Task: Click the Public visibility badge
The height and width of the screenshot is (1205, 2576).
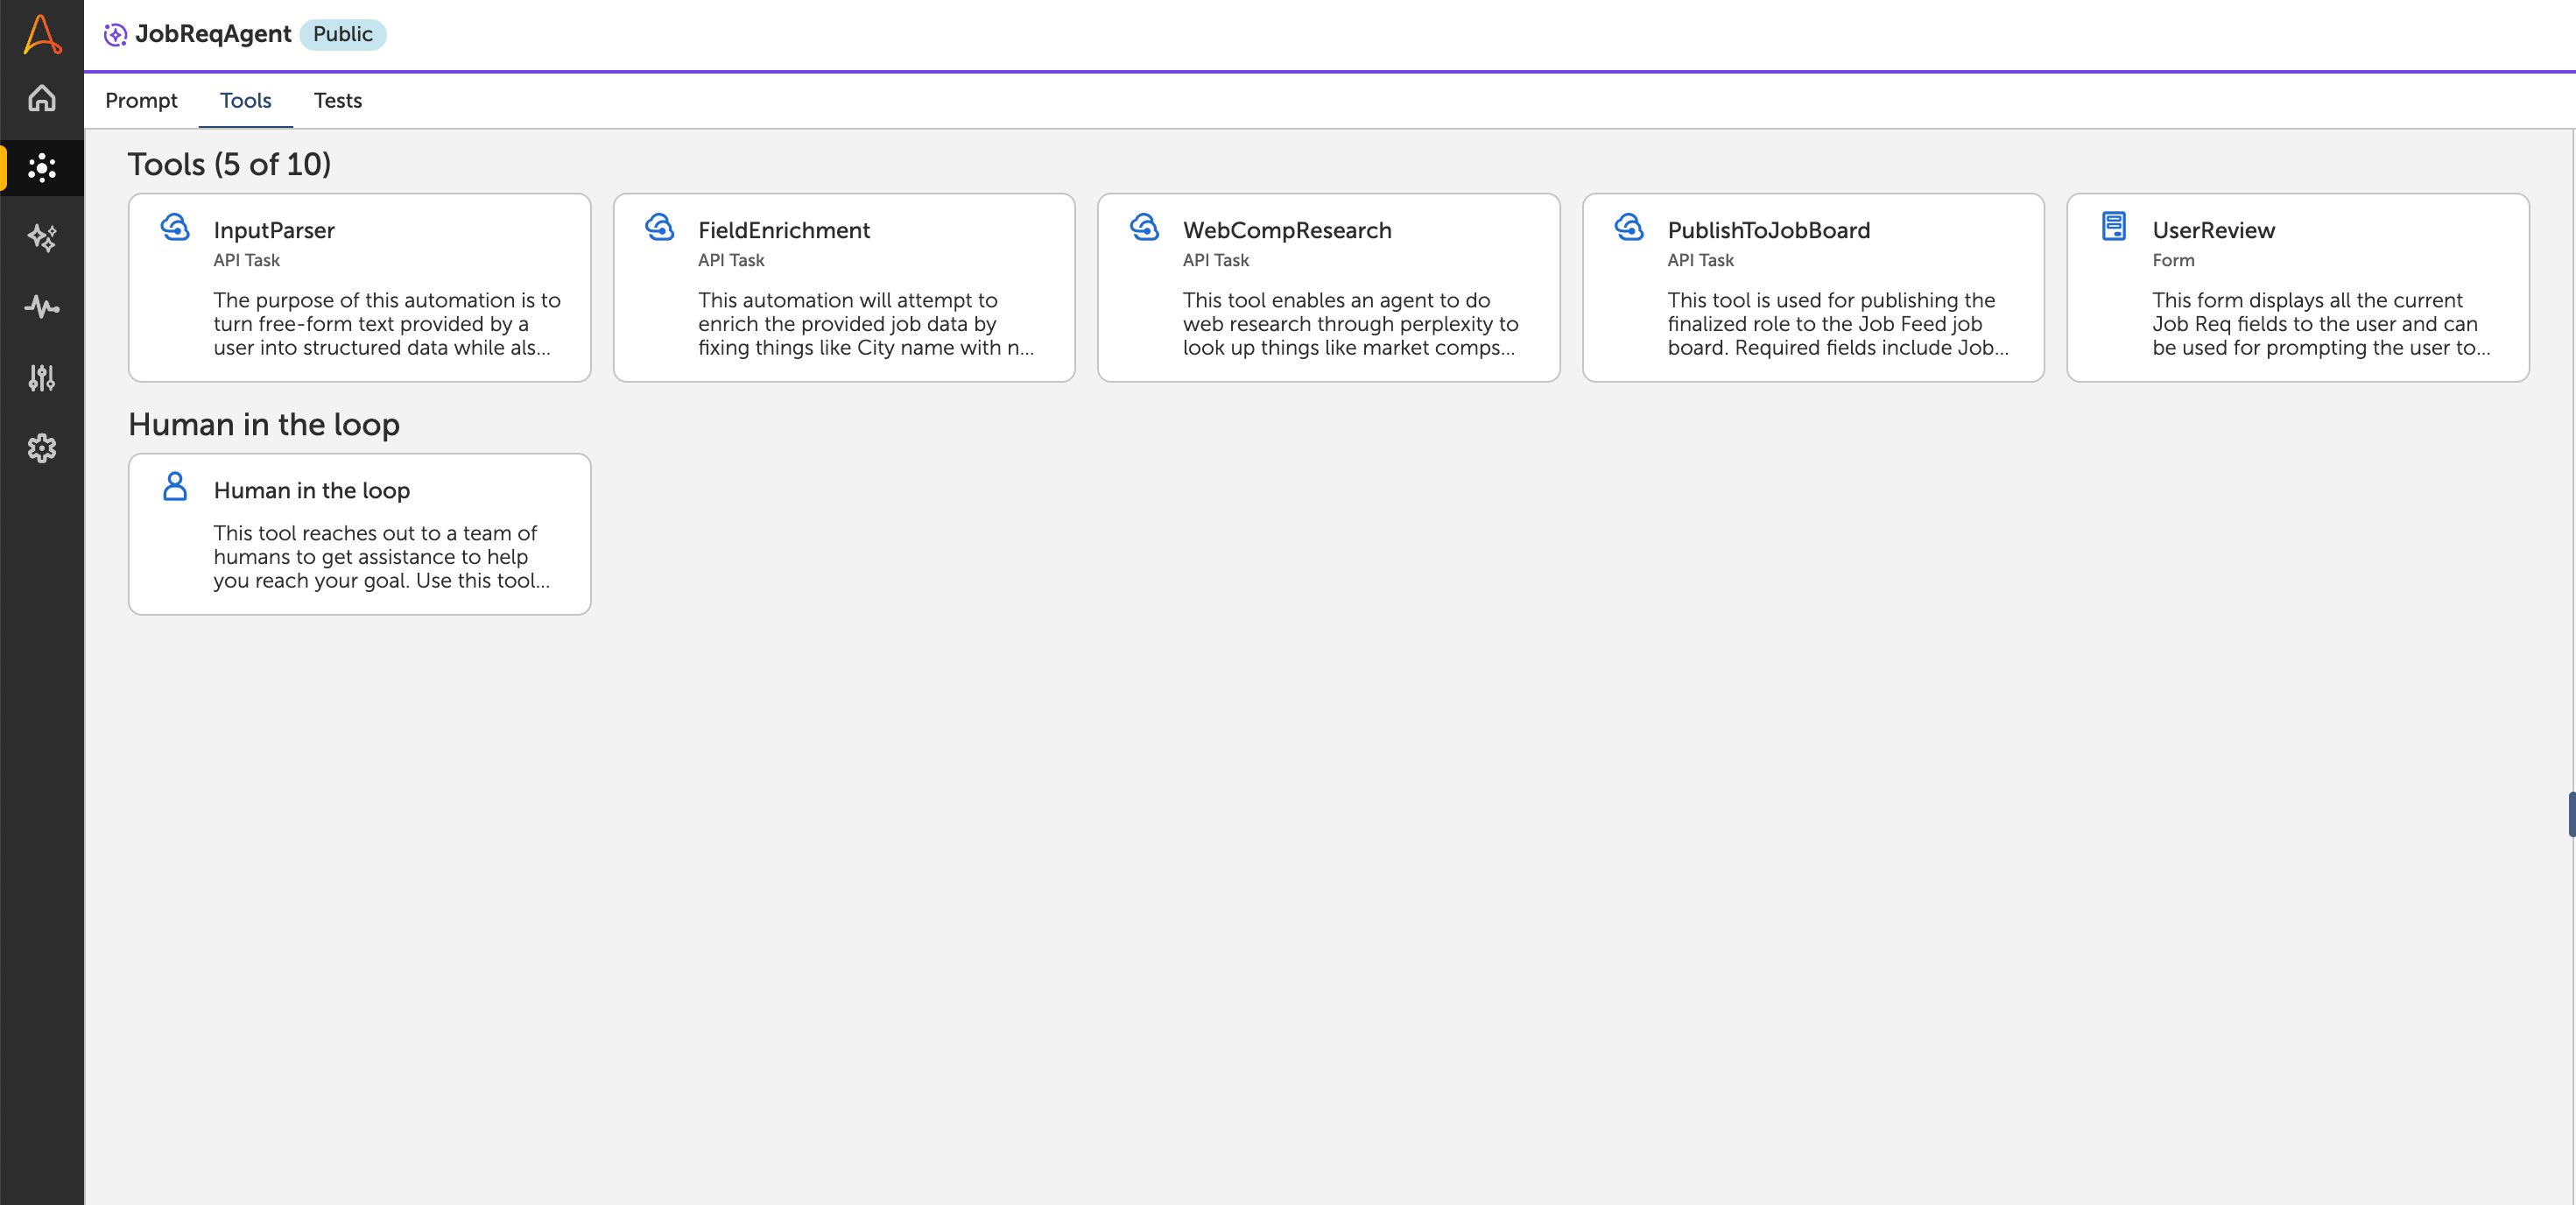Action: point(342,34)
